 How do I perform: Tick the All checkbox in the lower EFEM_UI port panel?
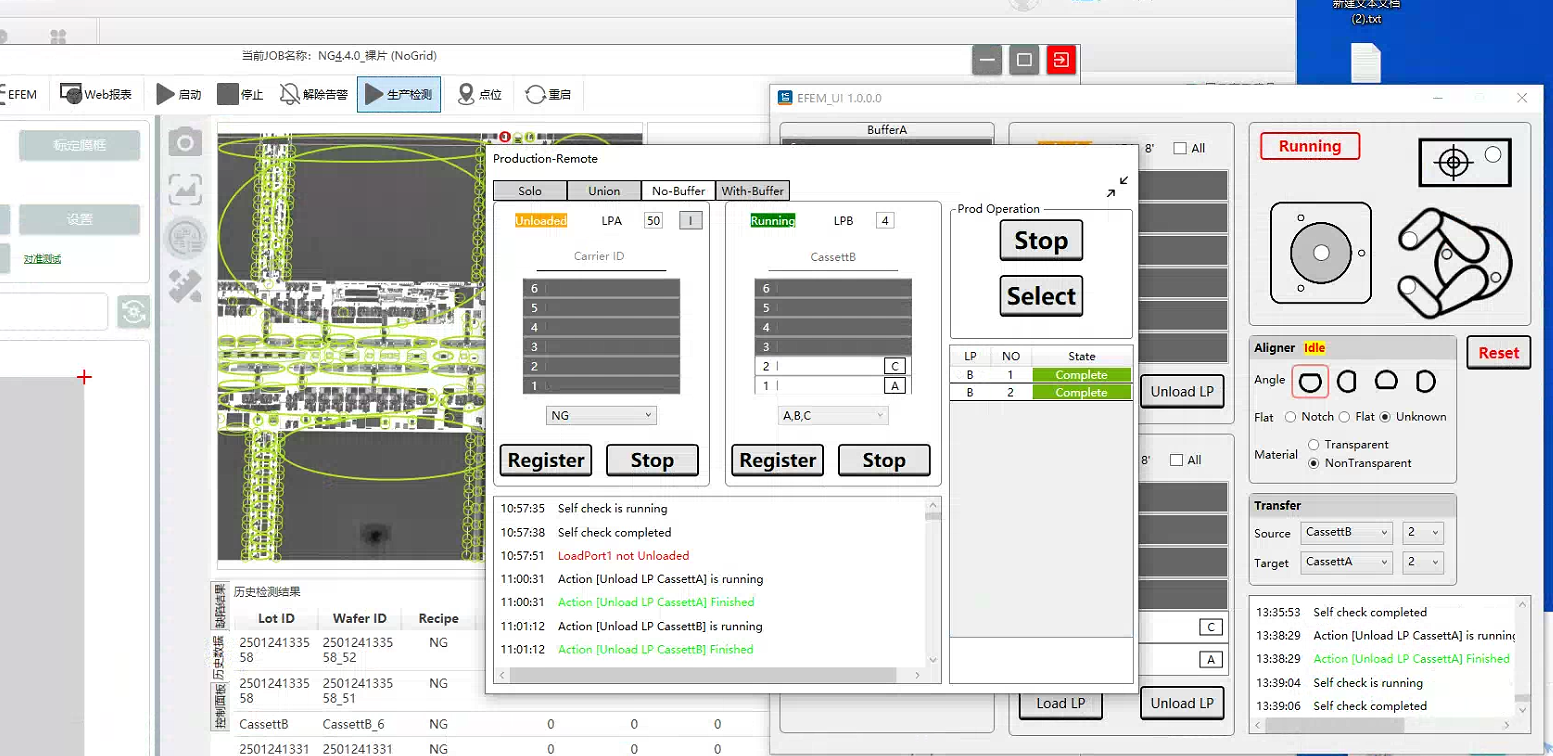pyautogui.click(x=1176, y=460)
